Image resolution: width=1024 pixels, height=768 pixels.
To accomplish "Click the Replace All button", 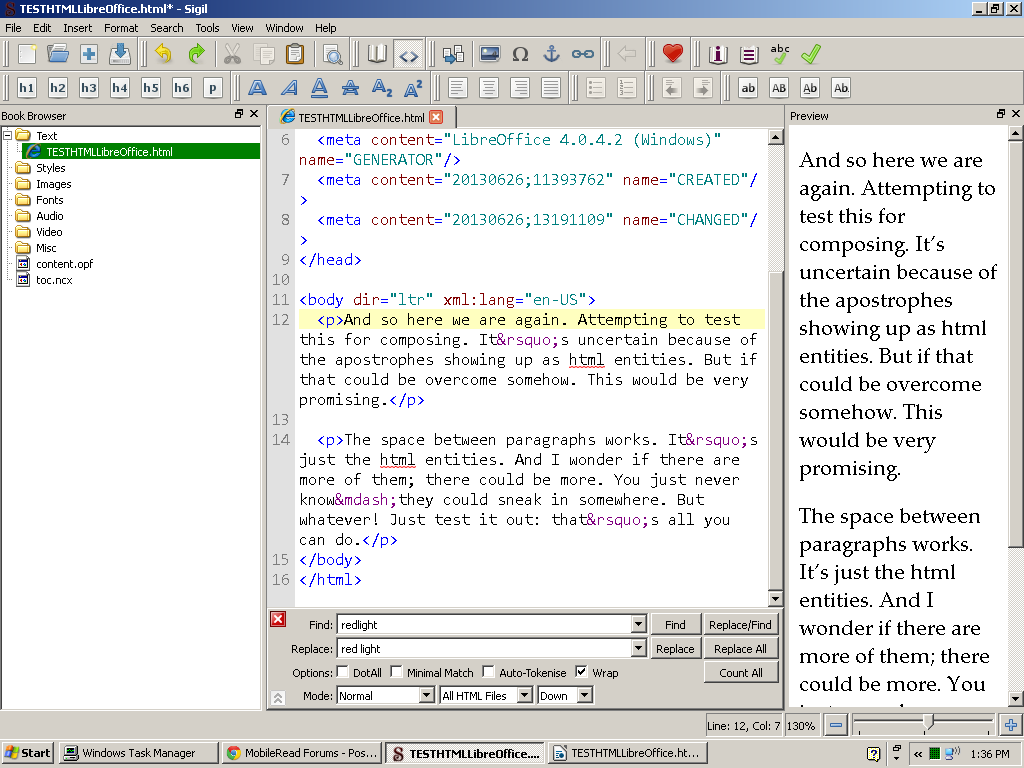I will click(740, 649).
